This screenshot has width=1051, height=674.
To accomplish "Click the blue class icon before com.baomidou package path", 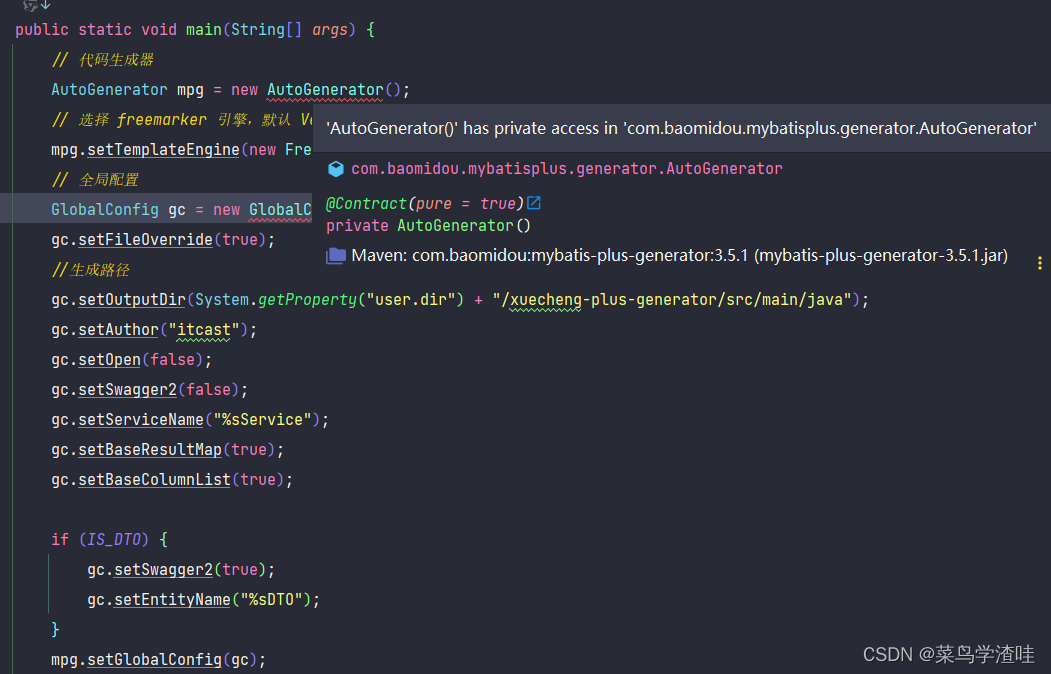I will point(335,169).
